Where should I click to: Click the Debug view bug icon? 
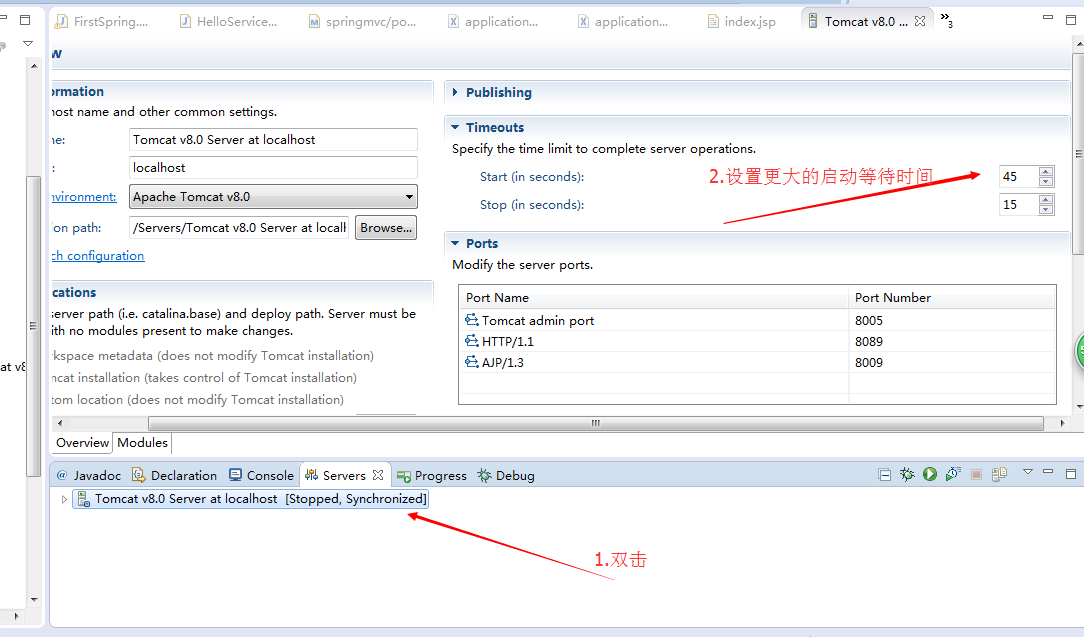(485, 475)
